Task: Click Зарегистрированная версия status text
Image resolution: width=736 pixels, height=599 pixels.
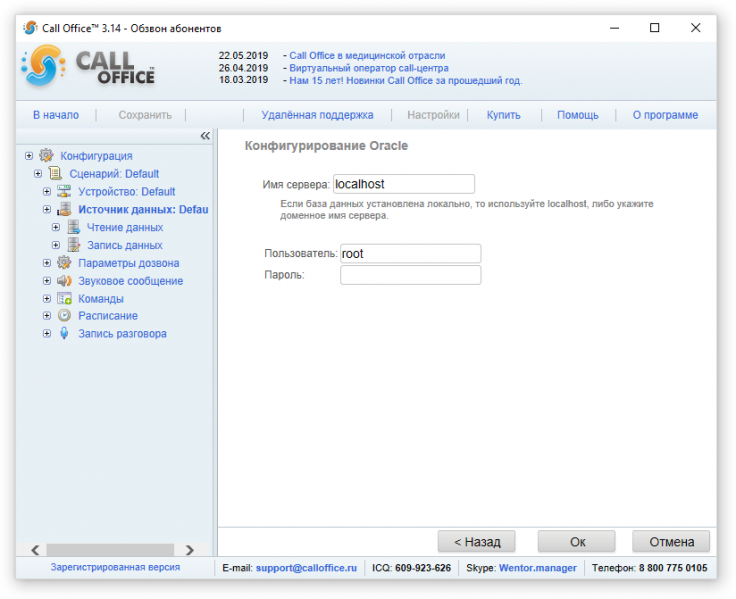Action: (x=115, y=567)
